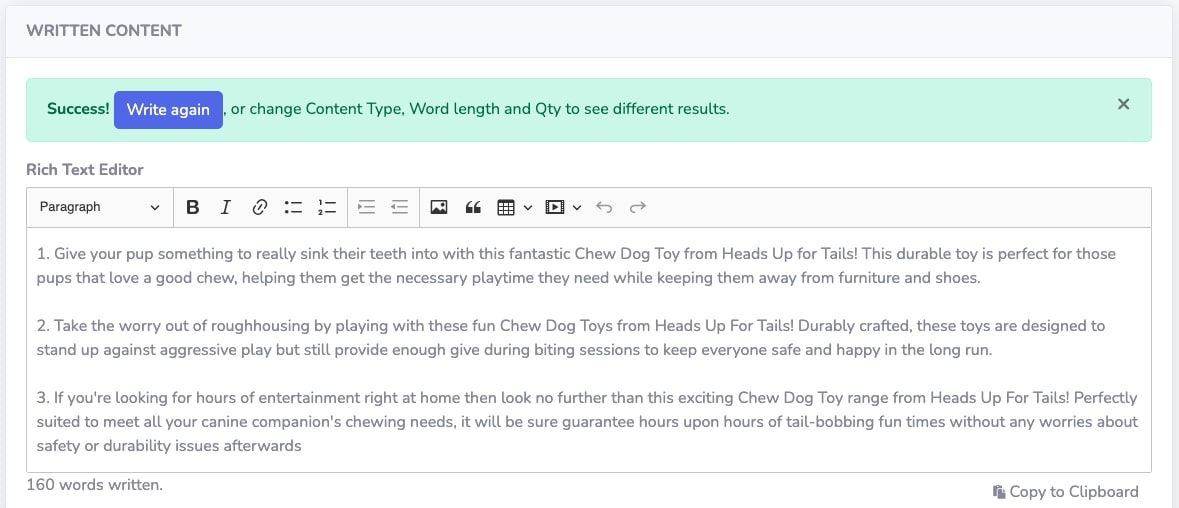1179x508 pixels.
Task: Click the insert table icon
Action: pos(506,207)
